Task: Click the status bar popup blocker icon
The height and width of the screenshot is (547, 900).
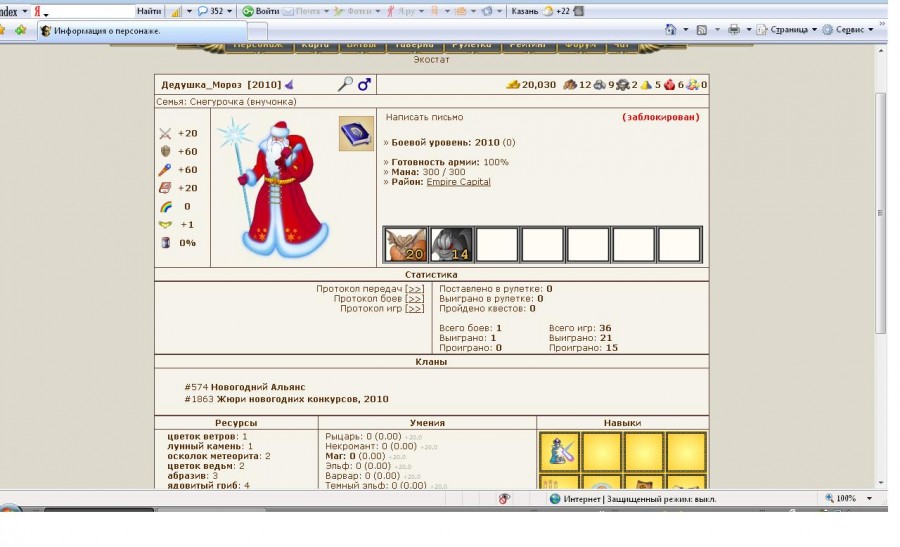Action: tap(504, 499)
